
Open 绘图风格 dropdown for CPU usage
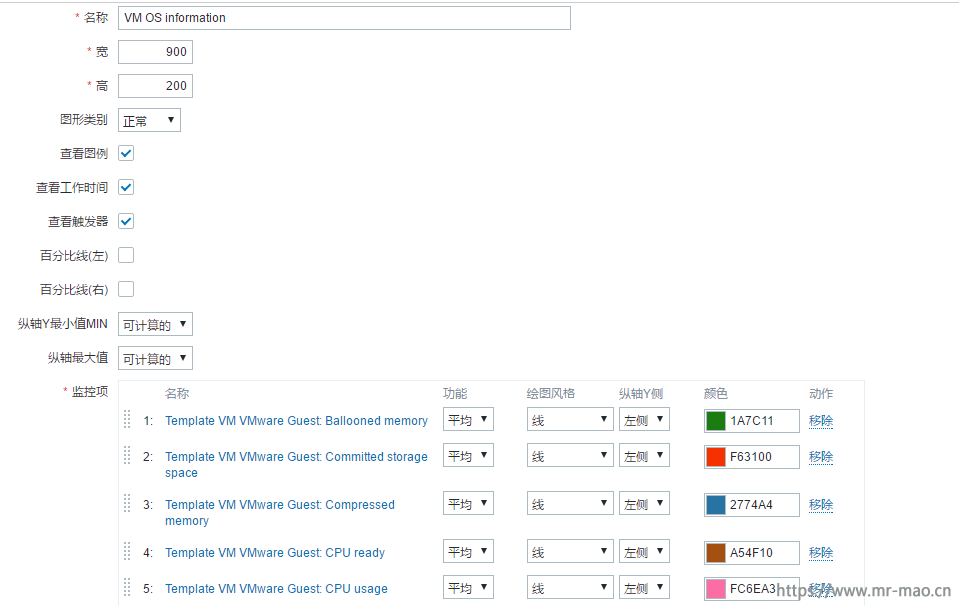coord(570,588)
